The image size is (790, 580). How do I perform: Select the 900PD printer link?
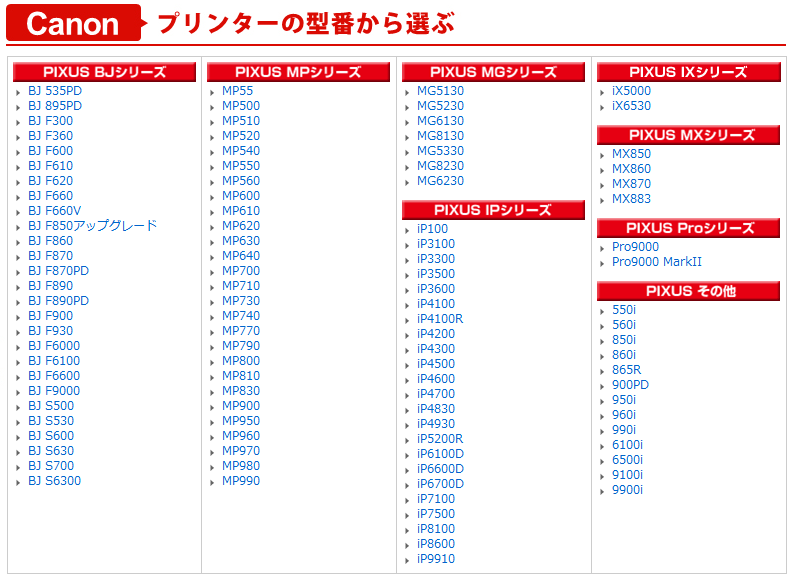pyautogui.click(x=630, y=384)
